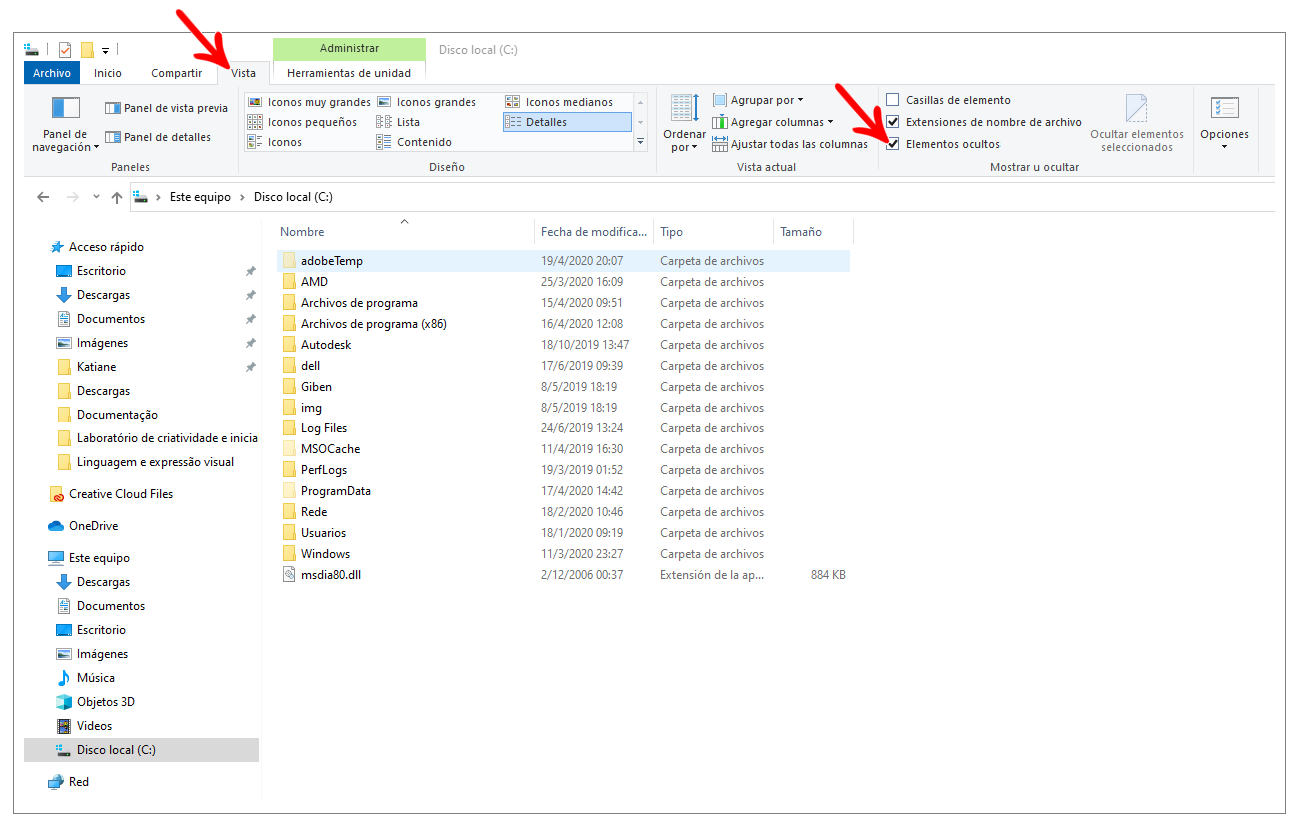Click Ajustar todas las columnas

790,144
